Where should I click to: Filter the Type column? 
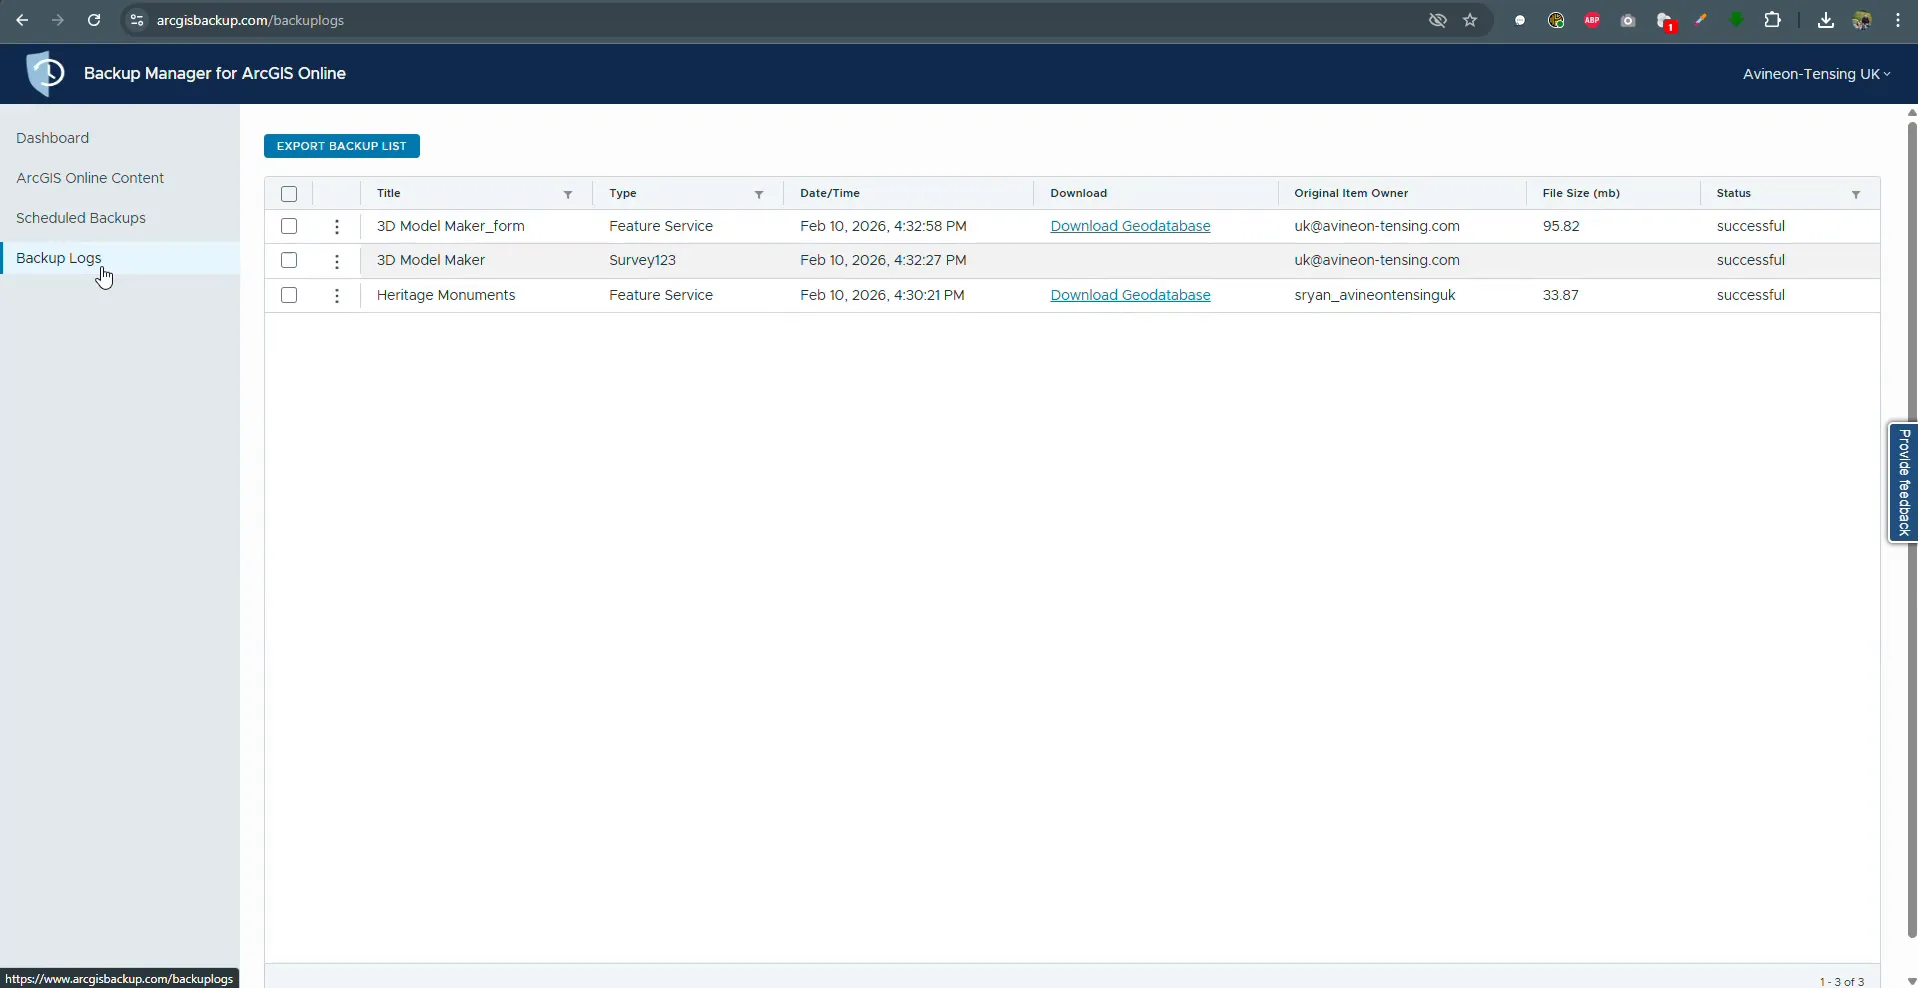tap(759, 194)
